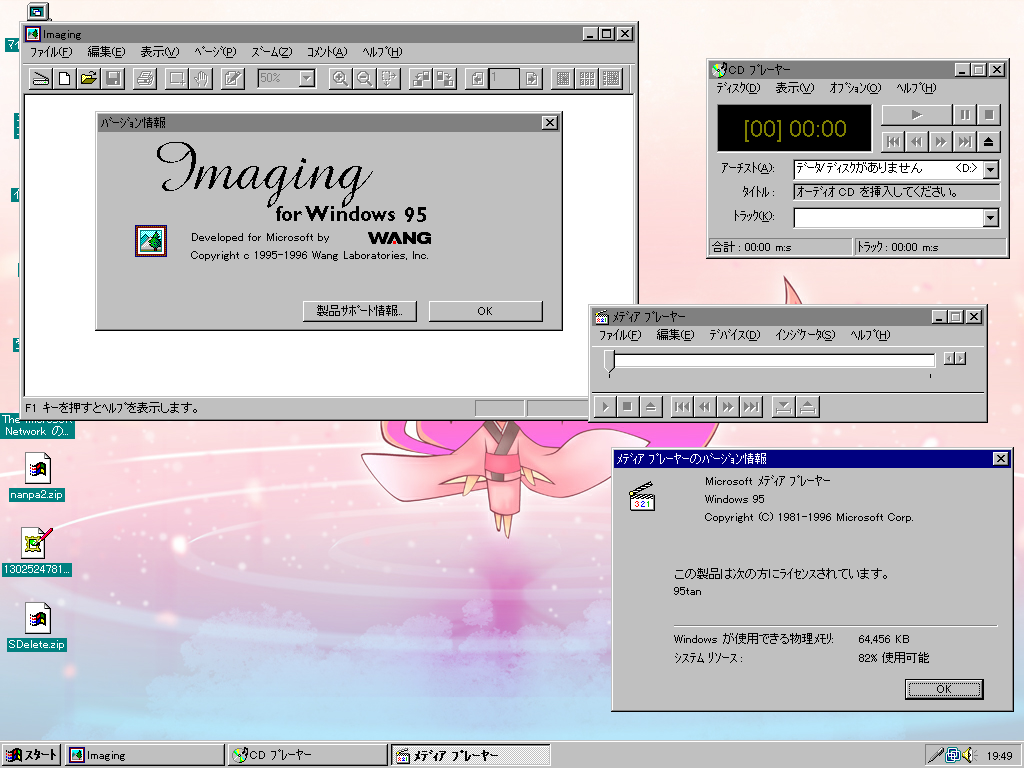Click the スタート Start button
Image resolution: width=1024 pixels, height=768 pixels.
point(31,755)
